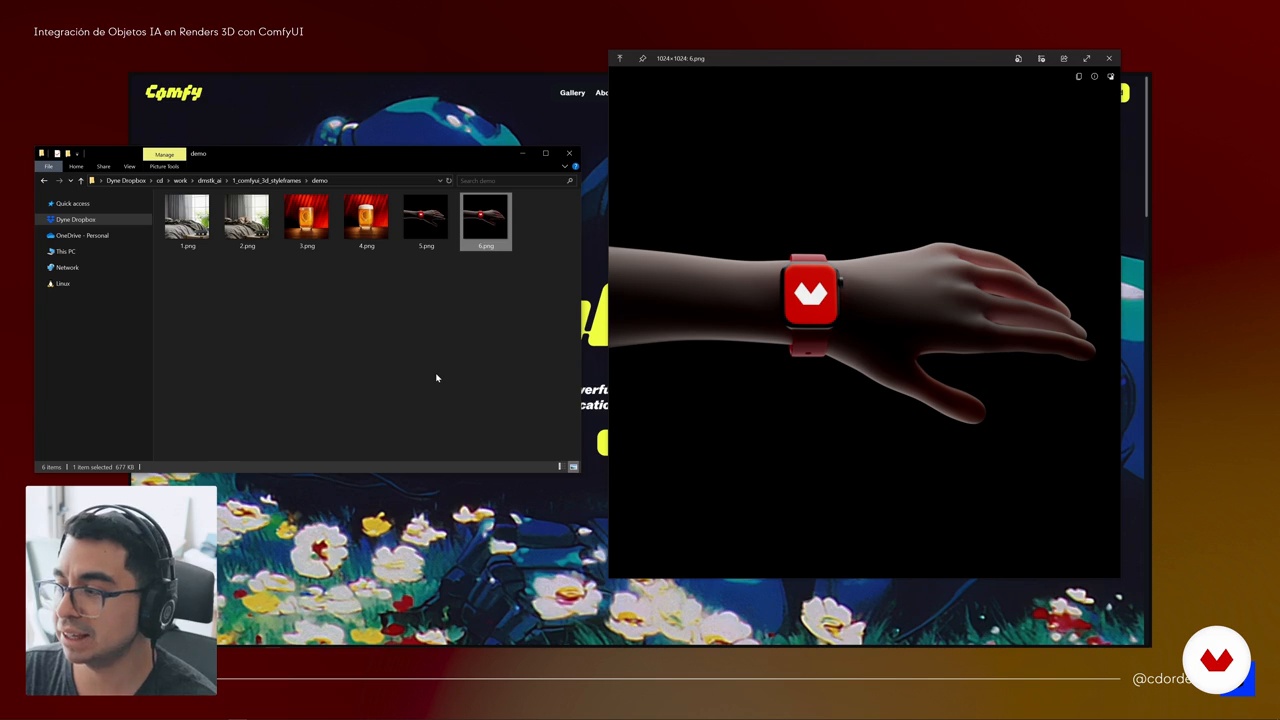This screenshot has height=720, width=1280.
Task: Select the Manage contextual tab
Action: 164,154
